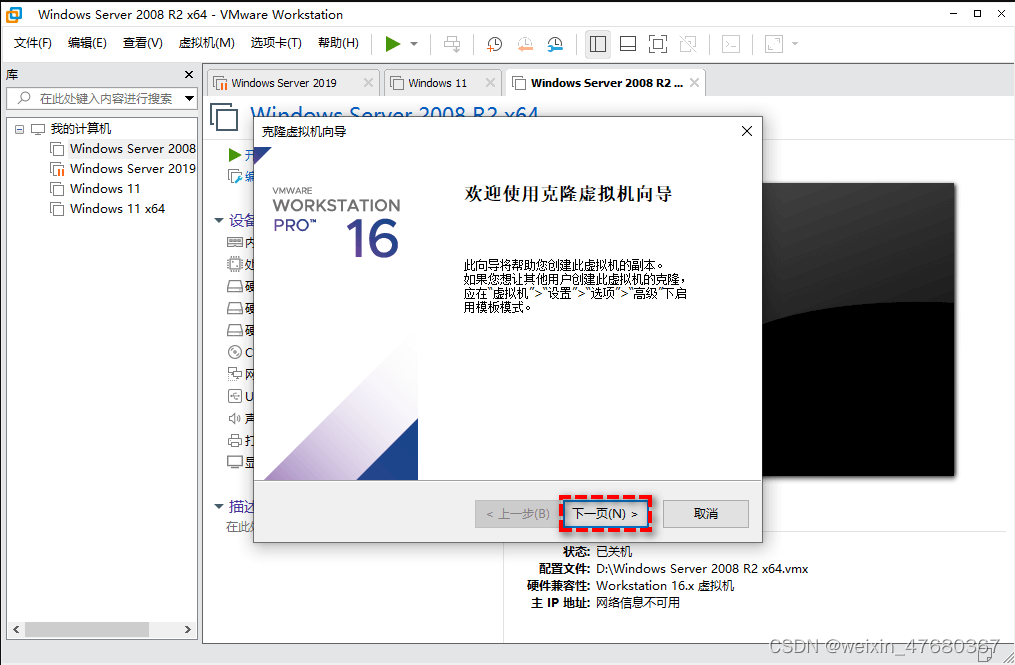1015x665 pixels.
Task: Click the first hard disk device icon
Action: point(235,286)
